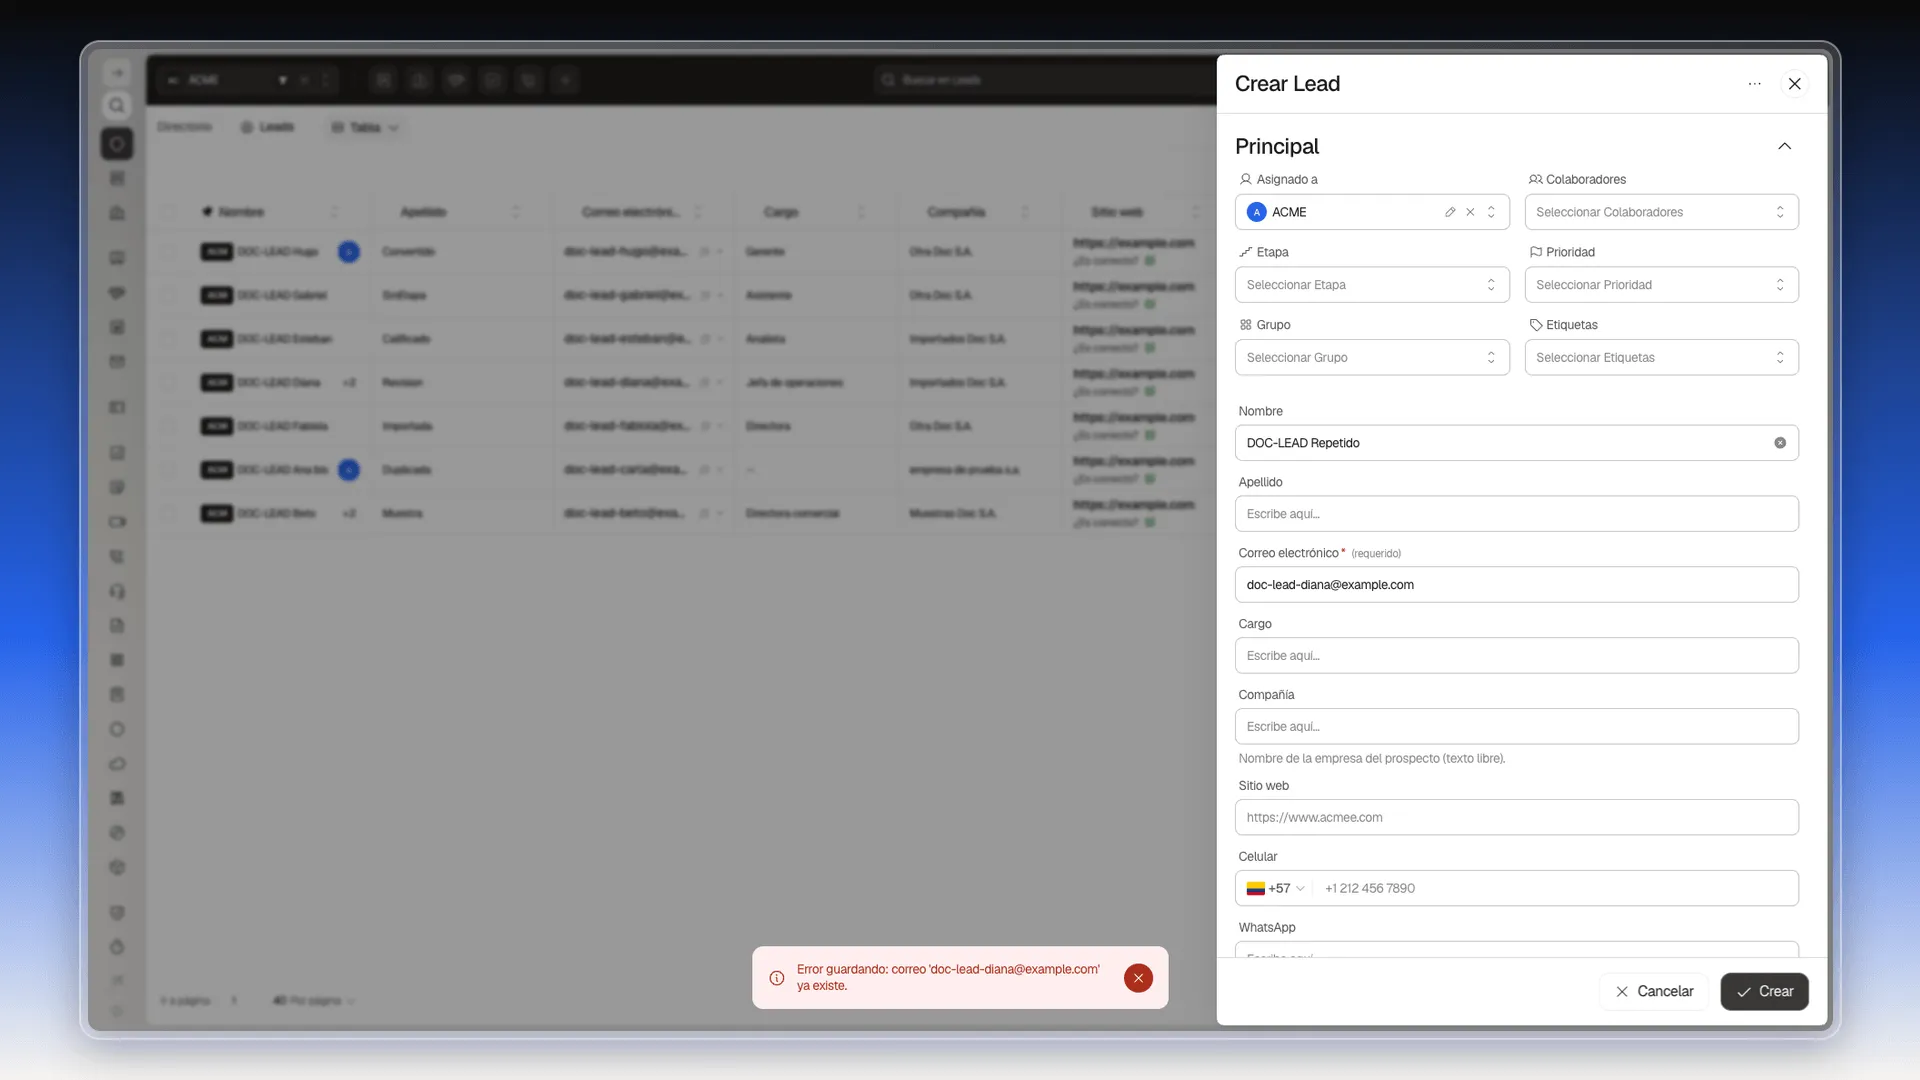The width and height of the screenshot is (1920, 1080).
Task: Open the Seleccionar Colaboradores dropdown
Action: (x=1661, y=212)
